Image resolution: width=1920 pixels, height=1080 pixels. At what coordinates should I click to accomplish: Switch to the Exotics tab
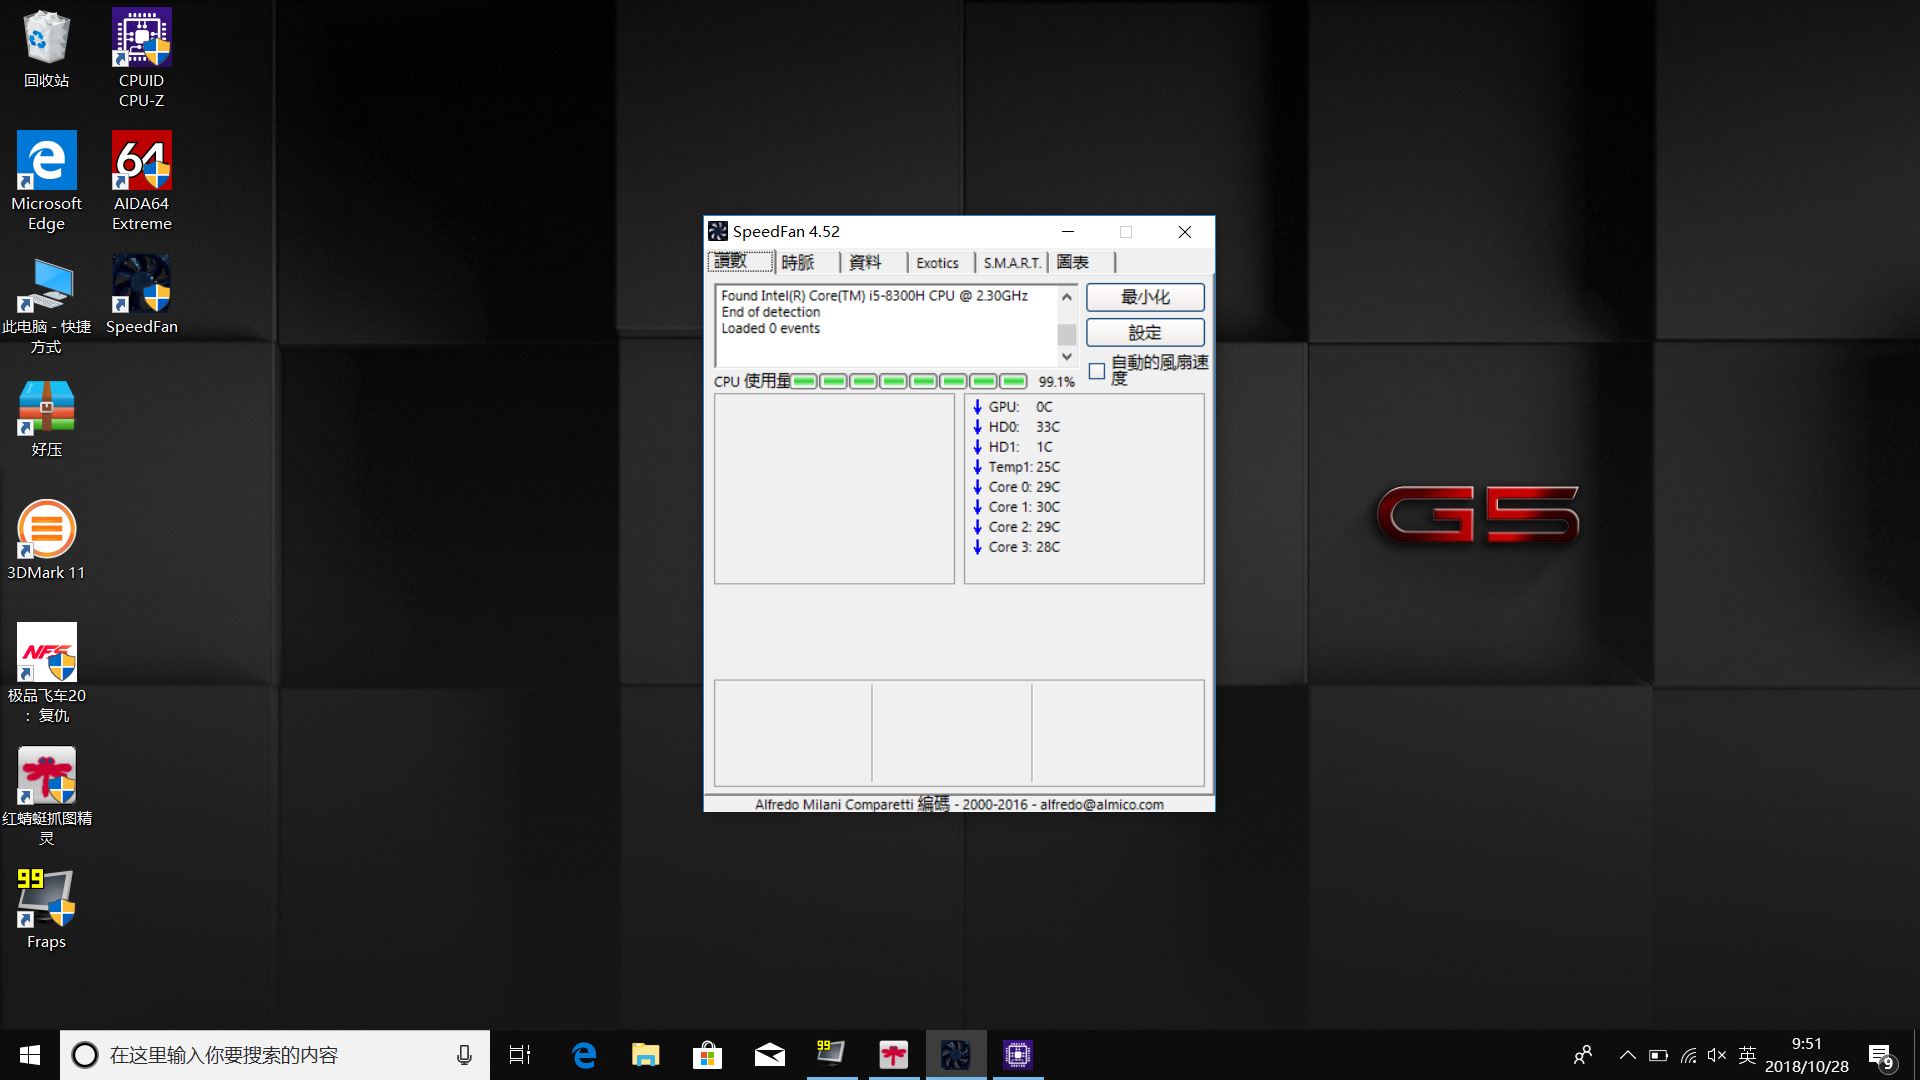tap(937, 263)
